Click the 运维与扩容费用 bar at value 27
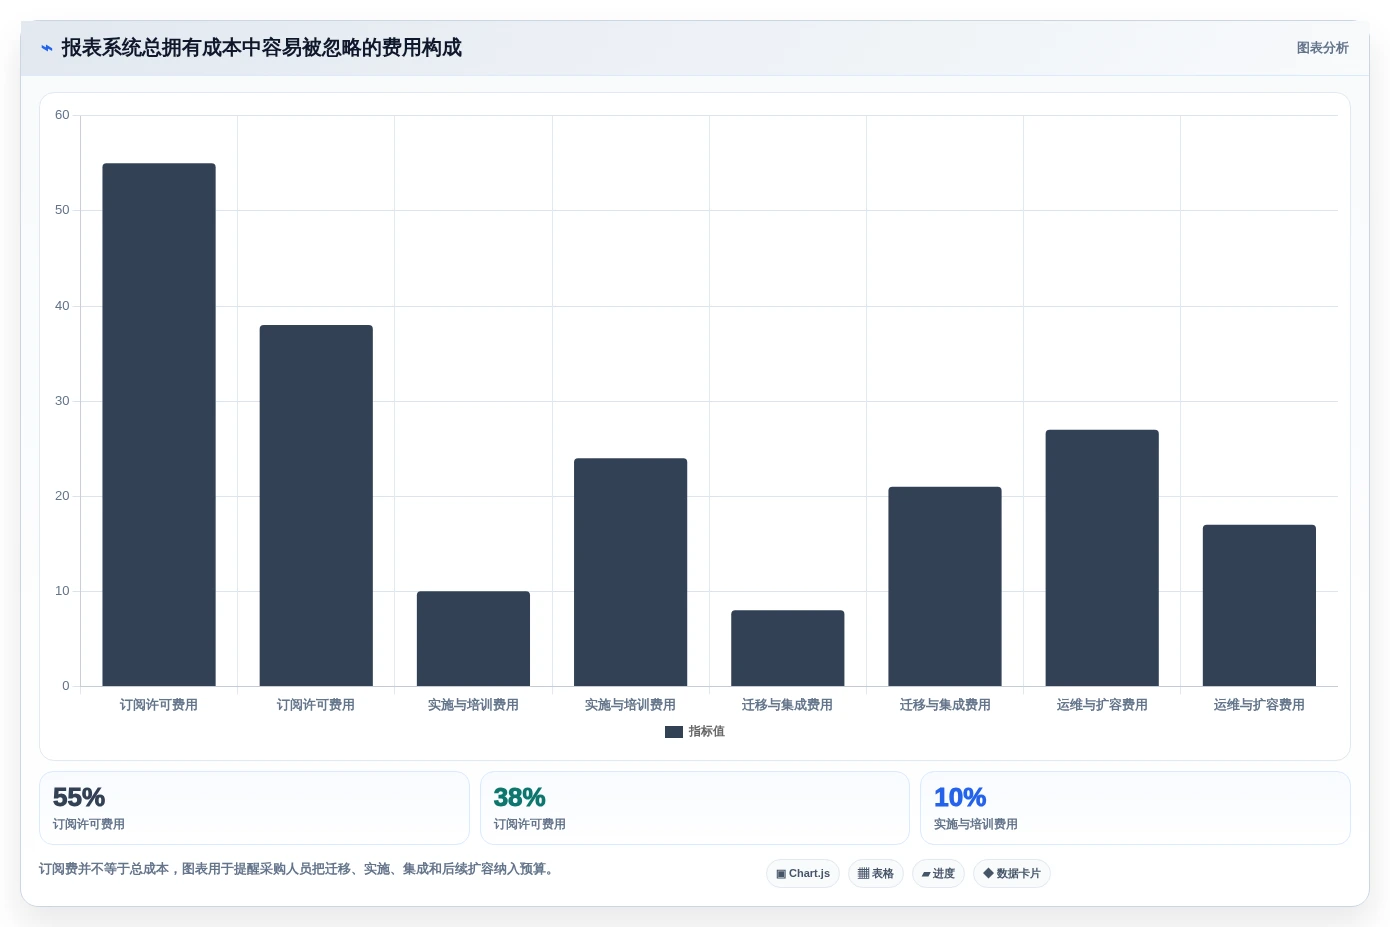 click(1102, 558)
